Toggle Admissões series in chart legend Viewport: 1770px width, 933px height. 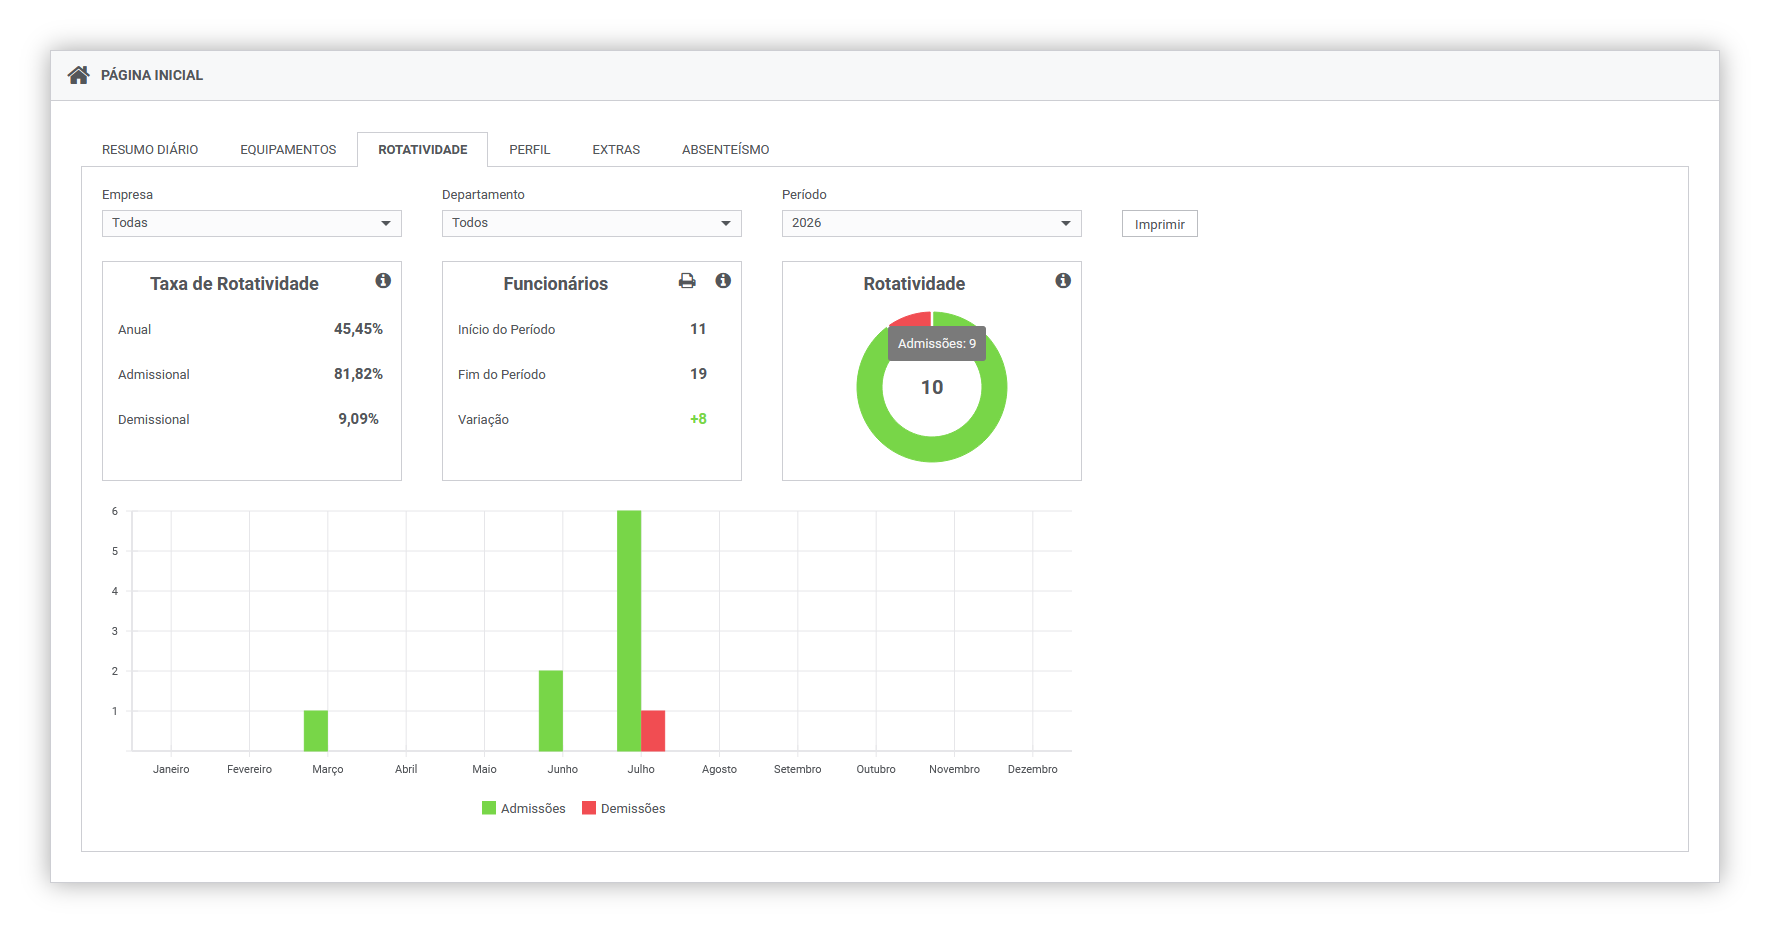tap(524, 808)
